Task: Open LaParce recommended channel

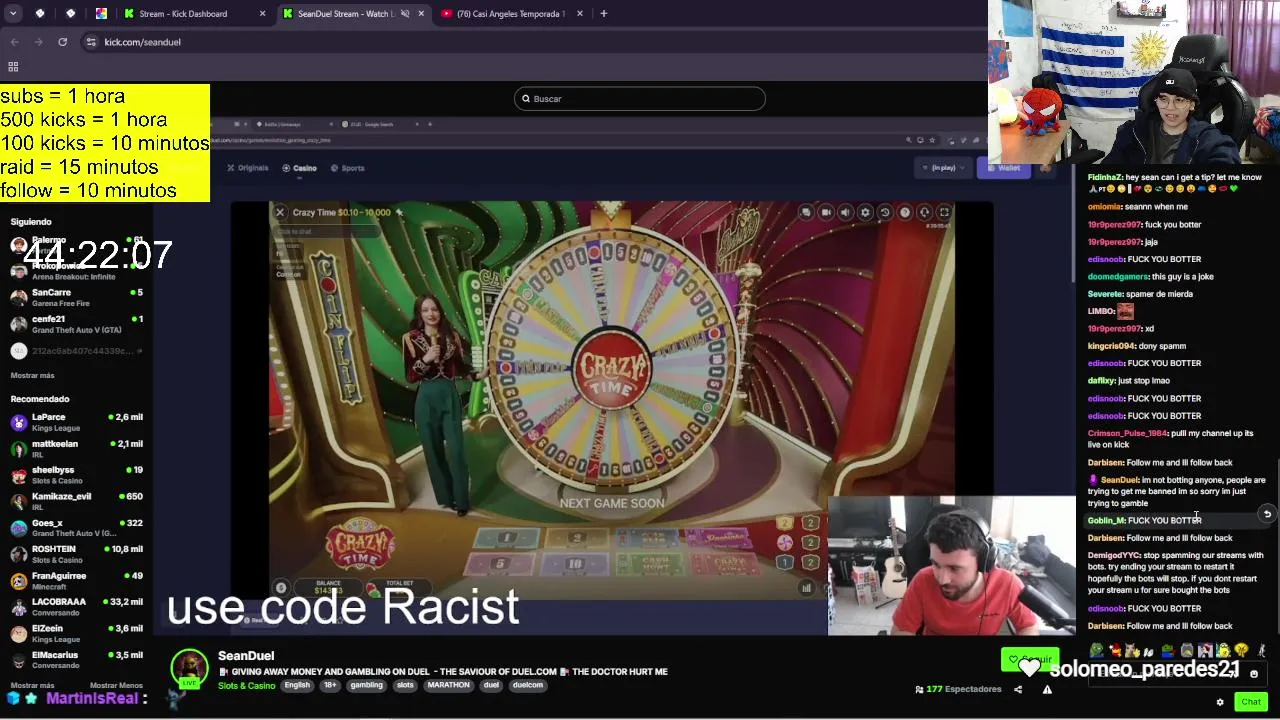Action: point(78,422)
